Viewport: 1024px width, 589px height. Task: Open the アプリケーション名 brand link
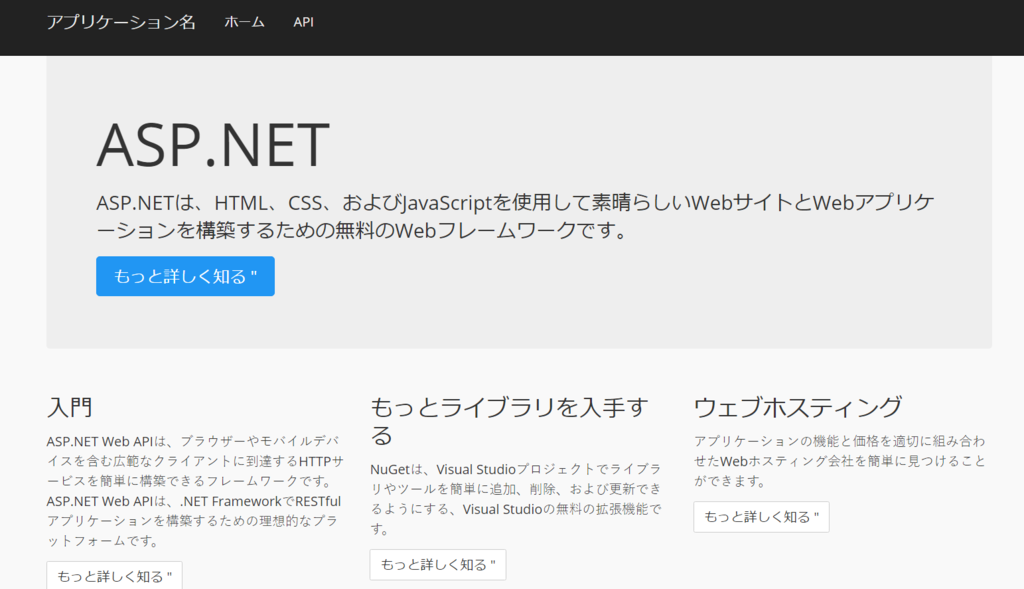121,22
